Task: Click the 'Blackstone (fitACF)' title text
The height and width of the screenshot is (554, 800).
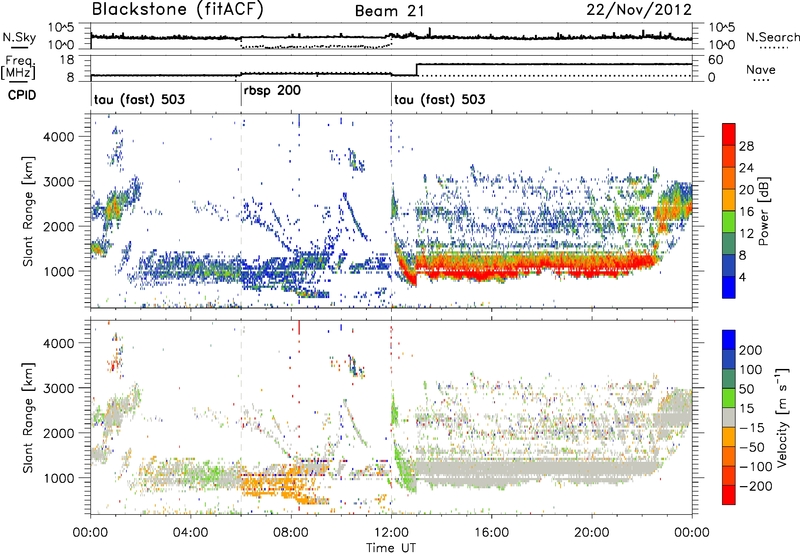Action: (x=177, y=10)
